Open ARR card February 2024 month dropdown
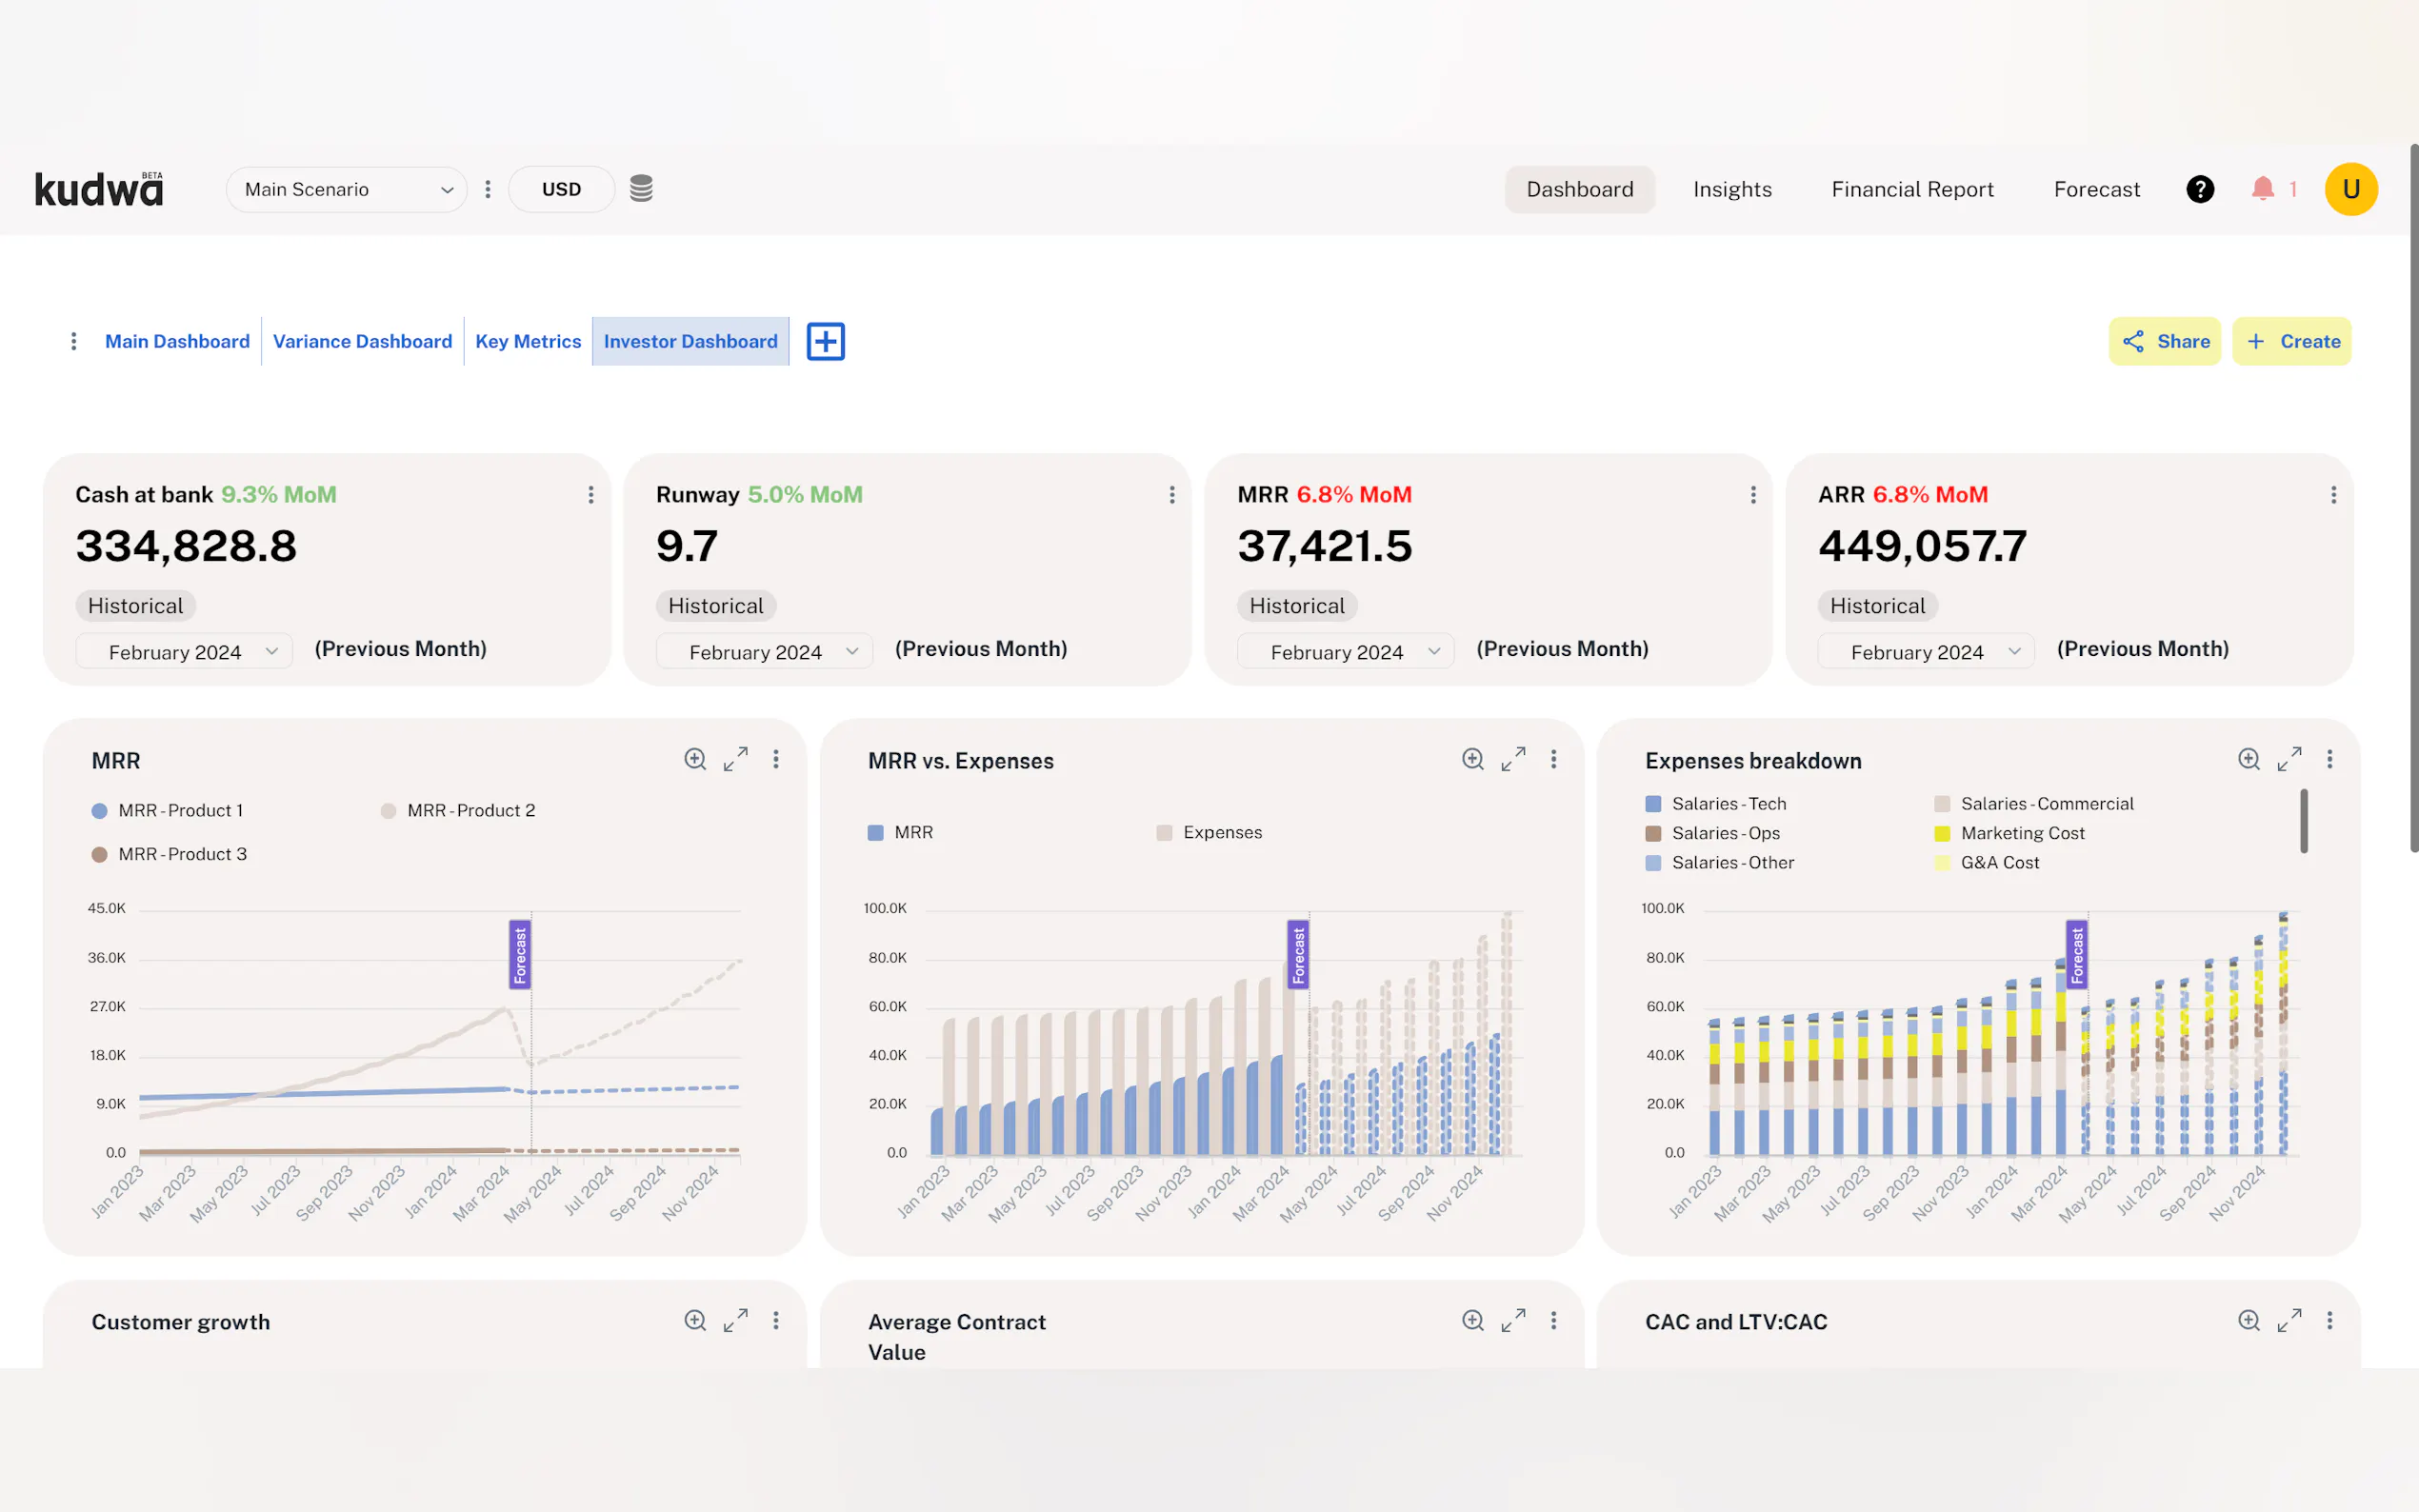 1925,652
